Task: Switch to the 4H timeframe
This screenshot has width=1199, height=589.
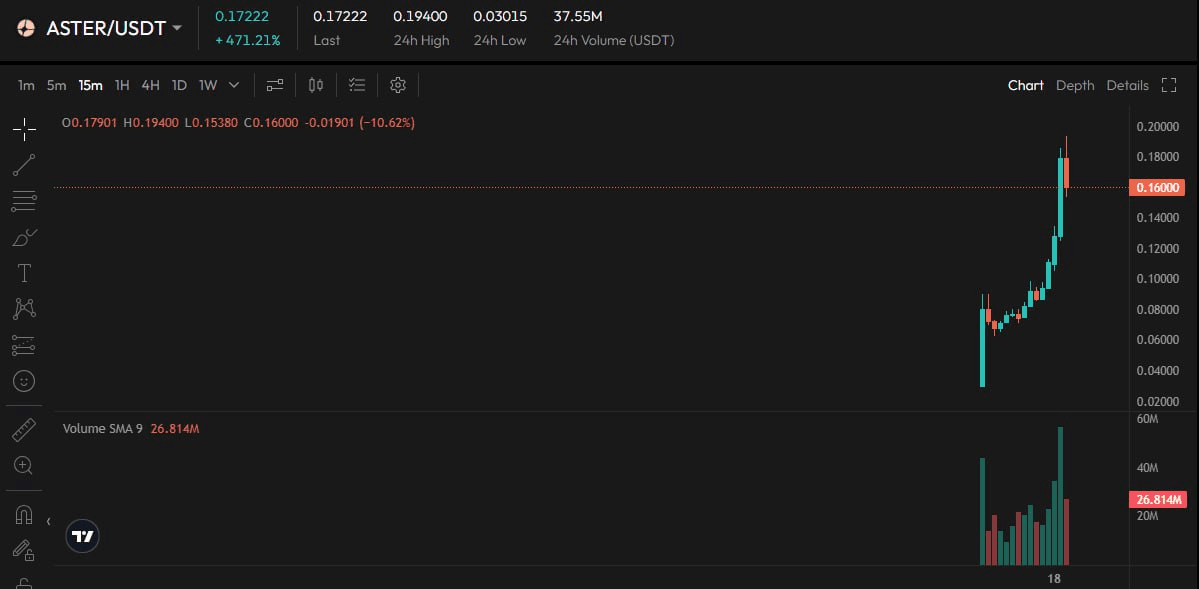Action: tap(151, 85)
